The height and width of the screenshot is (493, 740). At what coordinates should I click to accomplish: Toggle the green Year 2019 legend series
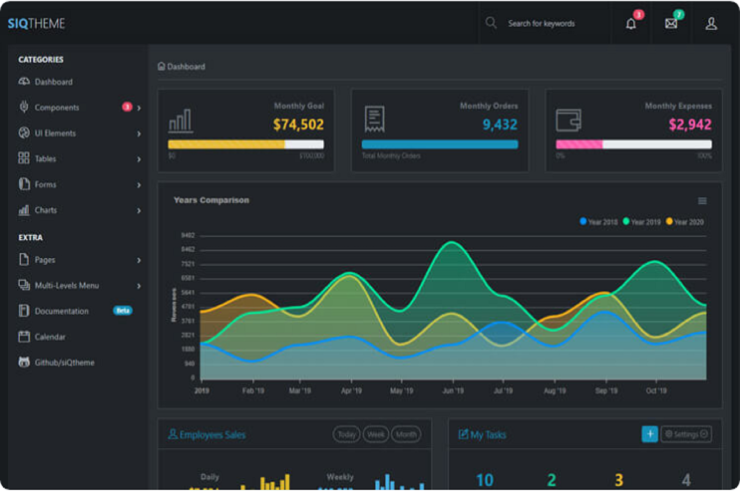point(642,221)
